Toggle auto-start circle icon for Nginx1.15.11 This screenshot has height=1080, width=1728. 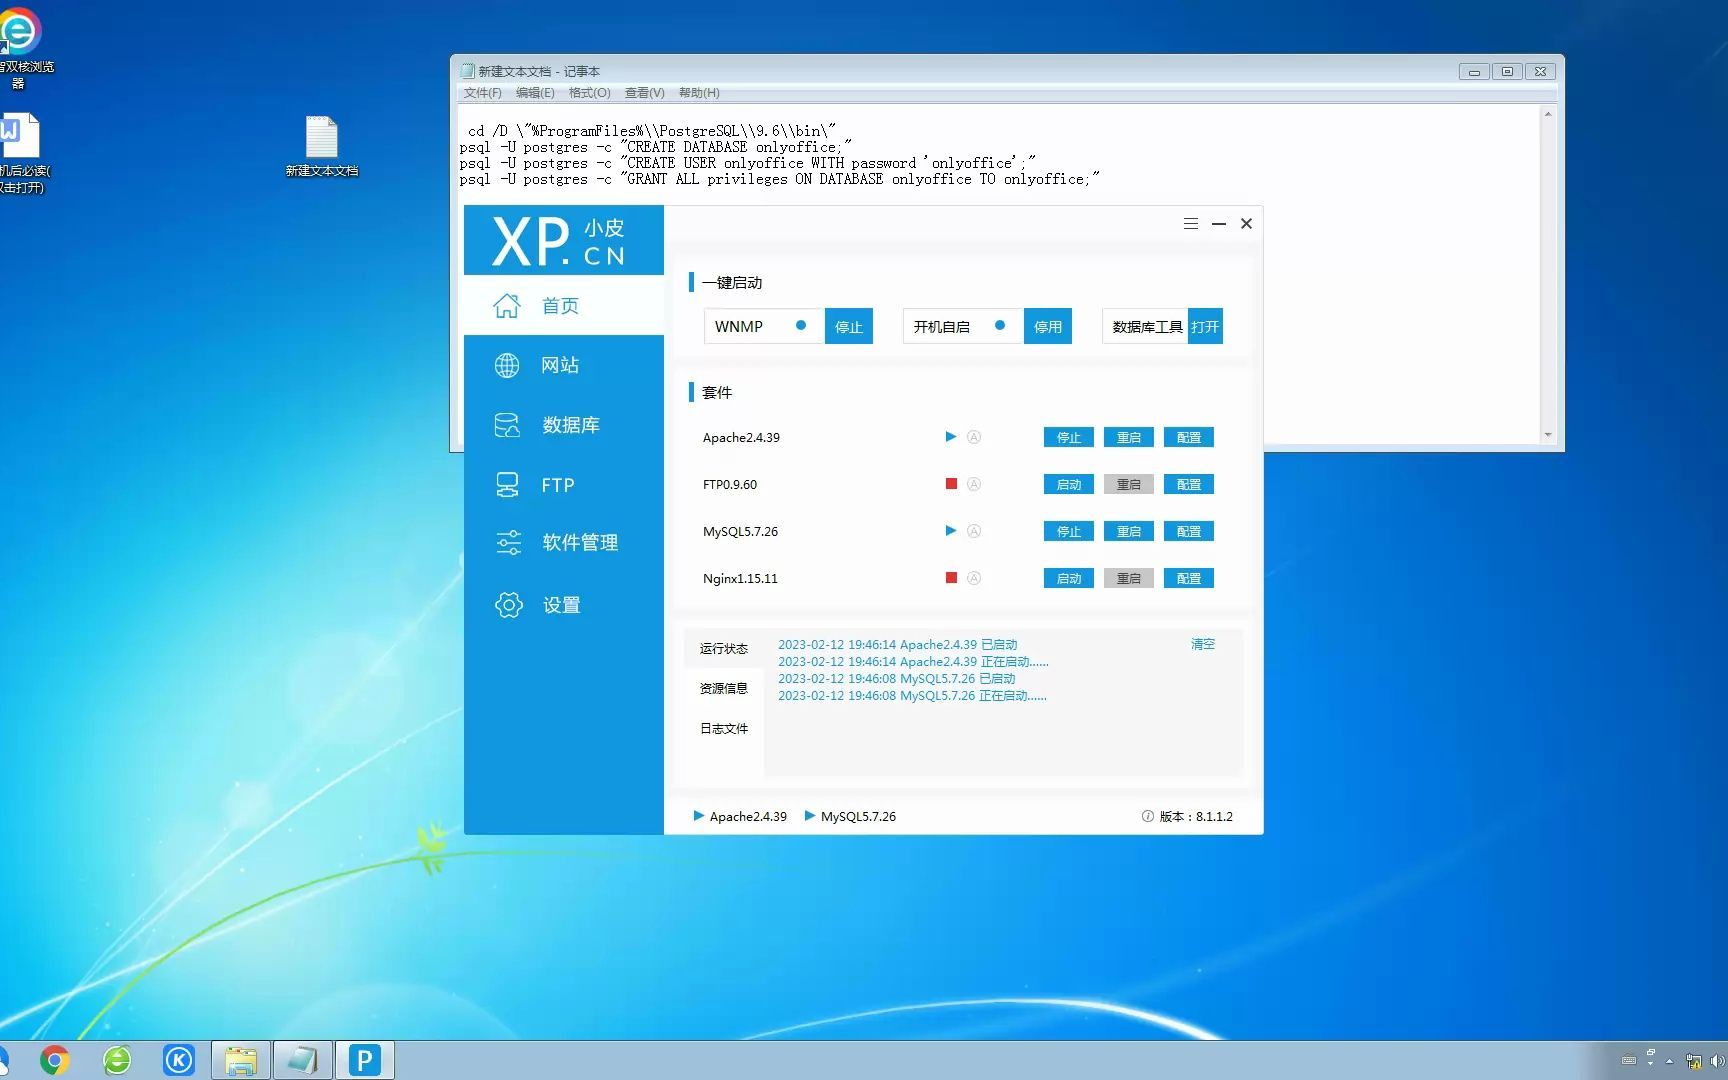pos(974,578)
